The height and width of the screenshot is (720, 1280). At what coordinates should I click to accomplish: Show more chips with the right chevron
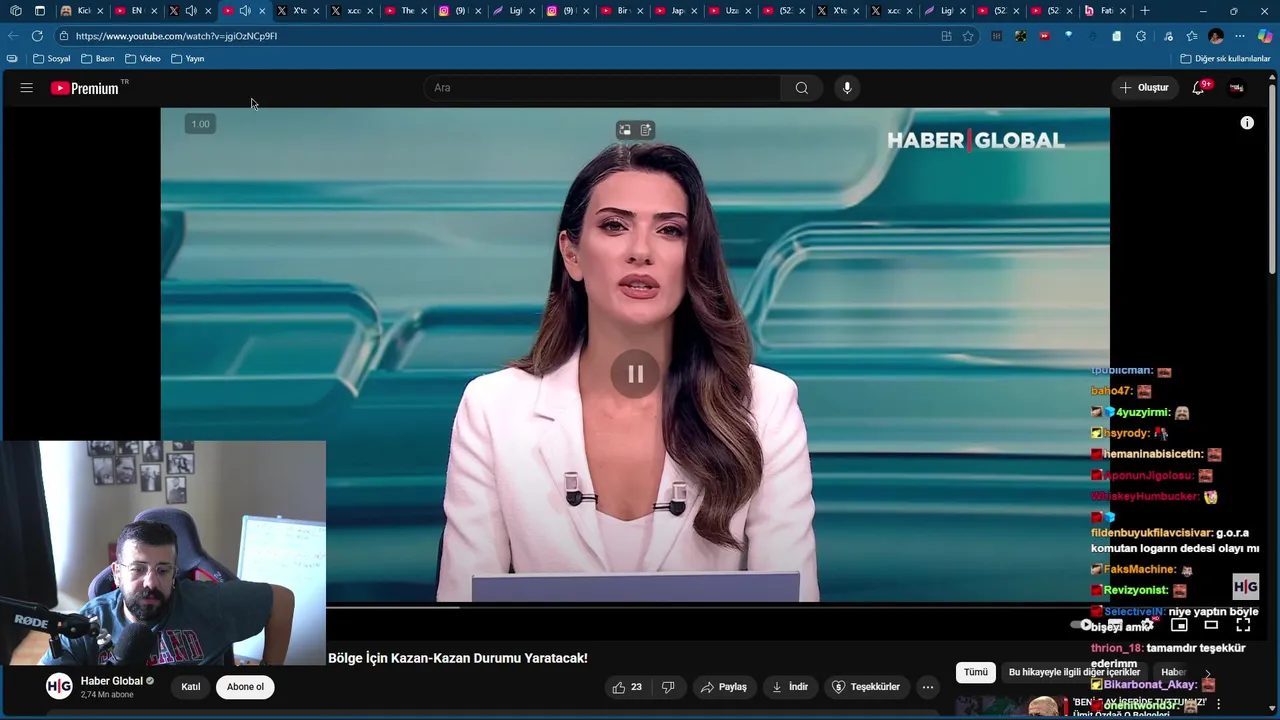[1207, 673]
